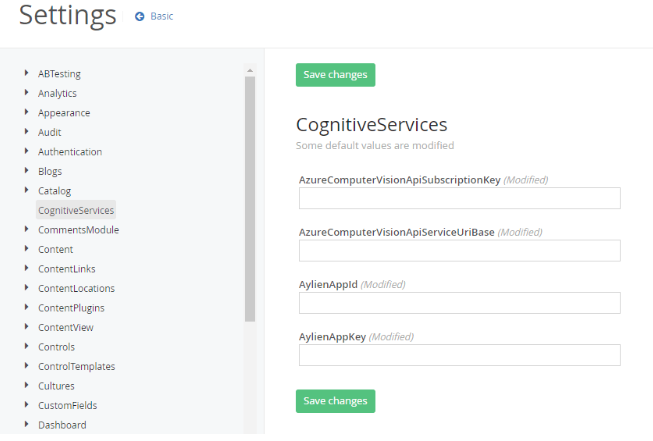Select Catalog in the settings tree

click(55, 191)
